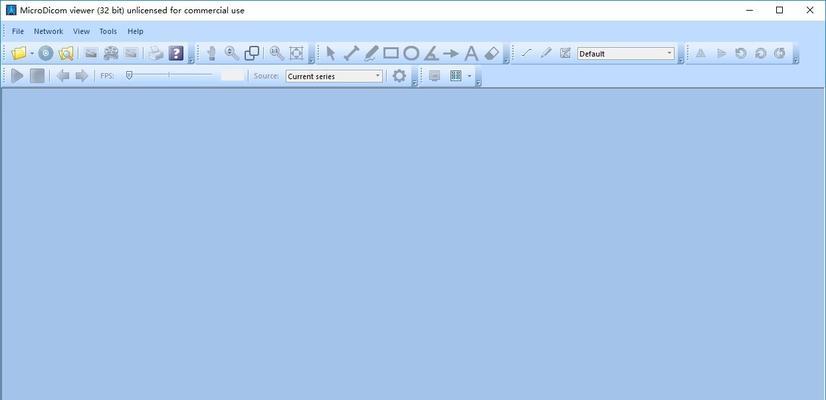826x400 pixels.
Task: Click the flip vertical triangle icon
Action: coord(721,53)
